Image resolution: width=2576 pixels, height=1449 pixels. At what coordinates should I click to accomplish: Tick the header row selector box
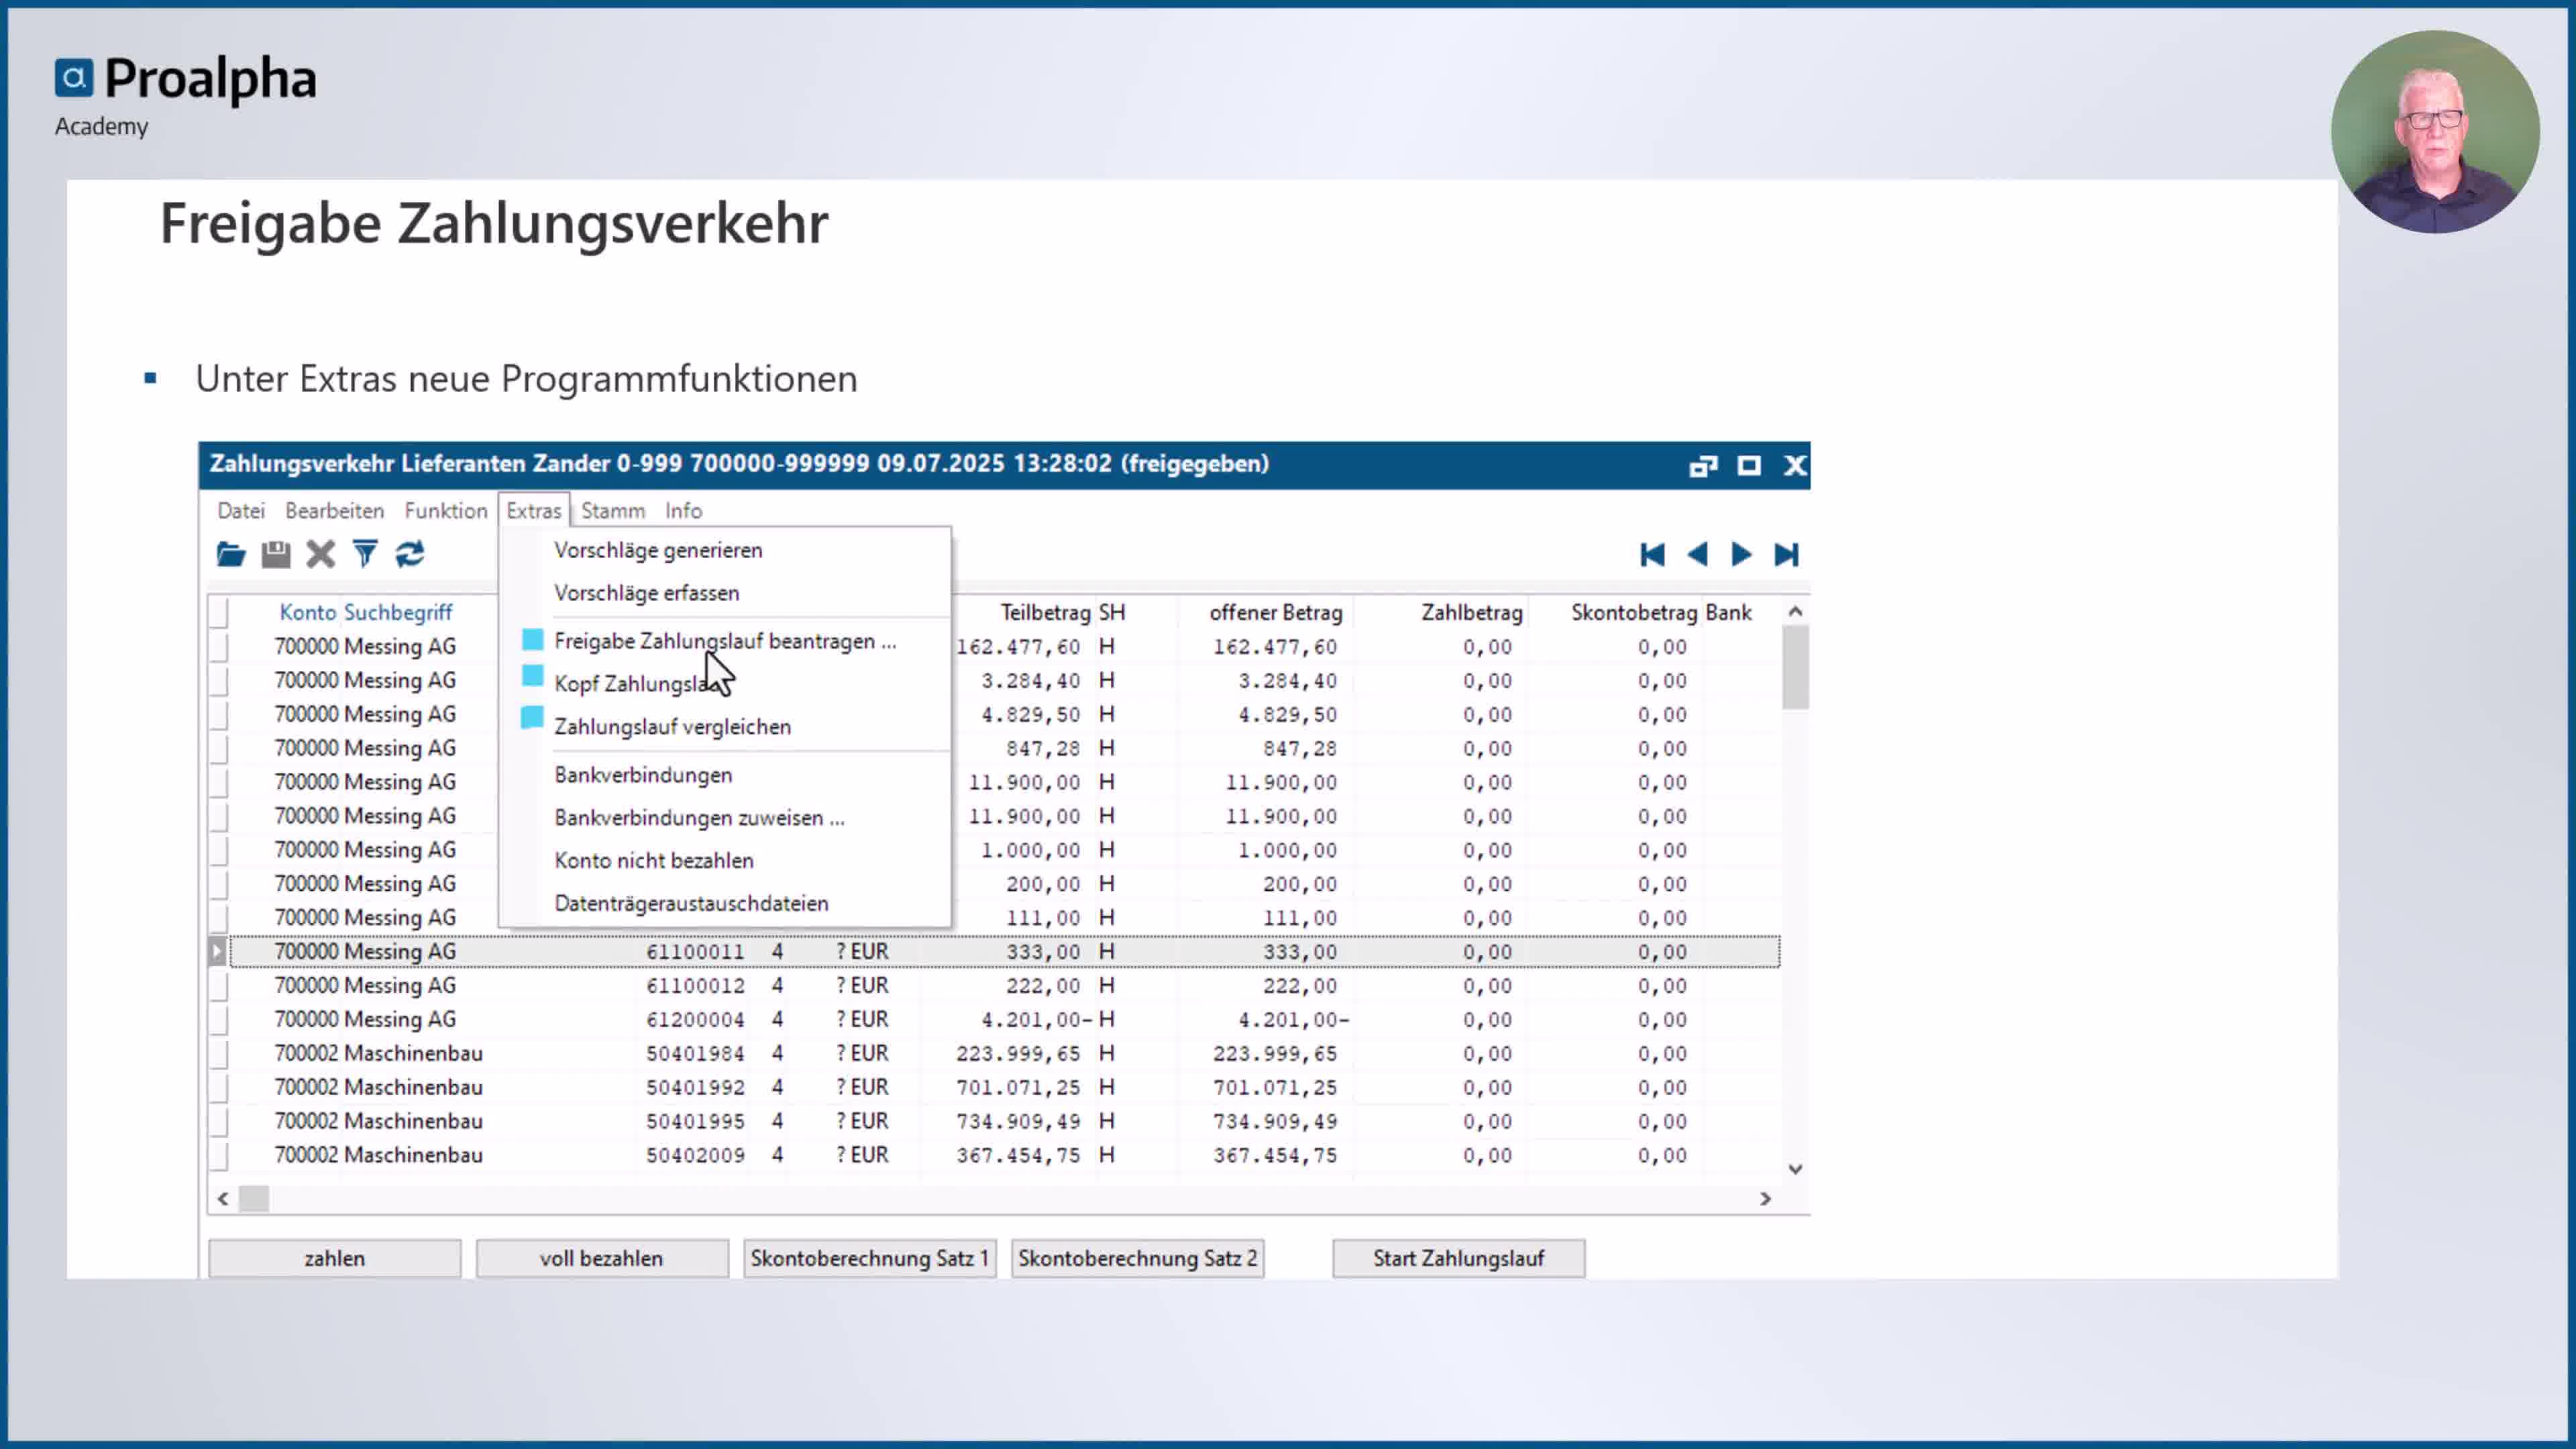click(x=219, y=612)
